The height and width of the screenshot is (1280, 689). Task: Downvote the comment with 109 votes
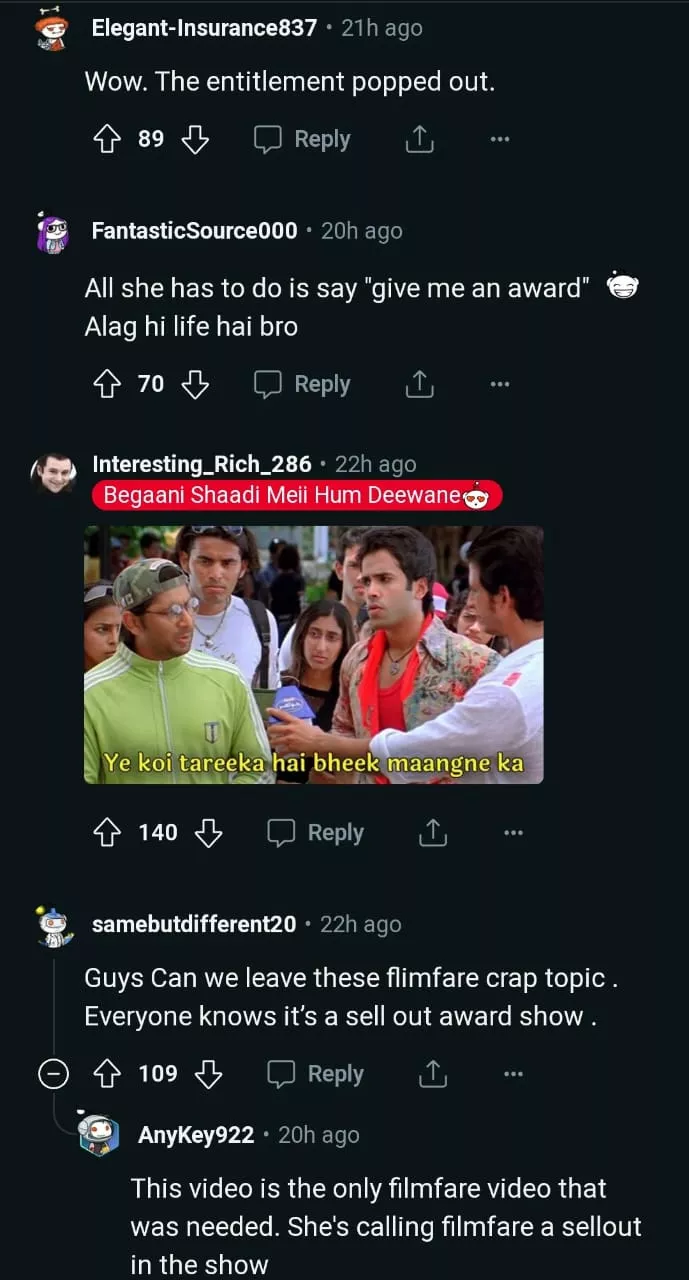click(x=208, y=1074)
